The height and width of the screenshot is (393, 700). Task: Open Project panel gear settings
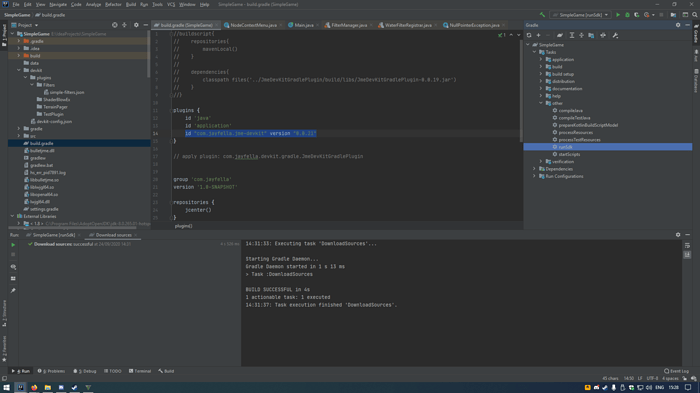[136, 25]
